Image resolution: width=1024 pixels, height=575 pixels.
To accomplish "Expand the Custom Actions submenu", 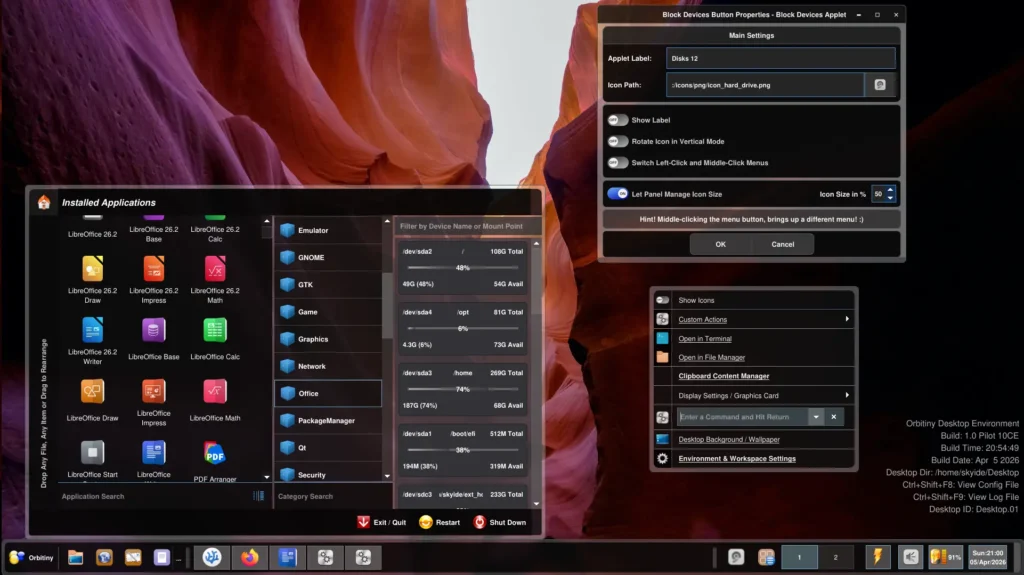I will 846,319.
